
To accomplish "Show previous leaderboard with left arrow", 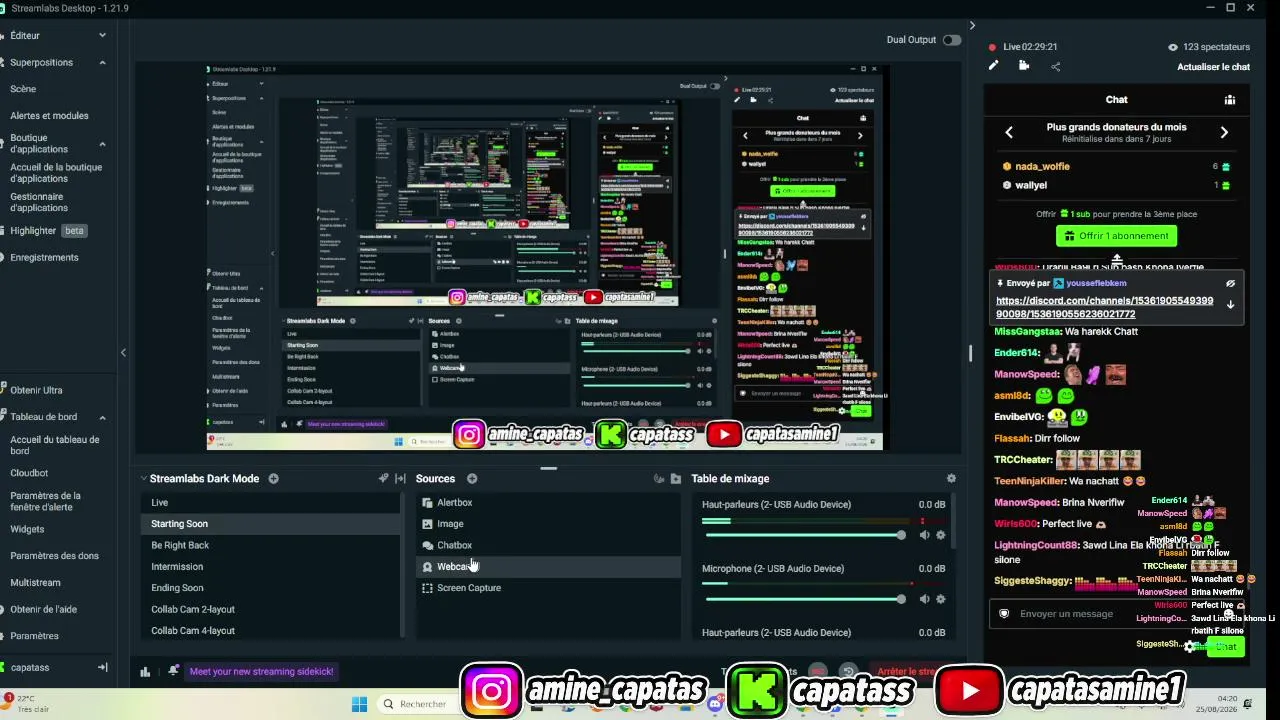I will (x=1009, y=132).
